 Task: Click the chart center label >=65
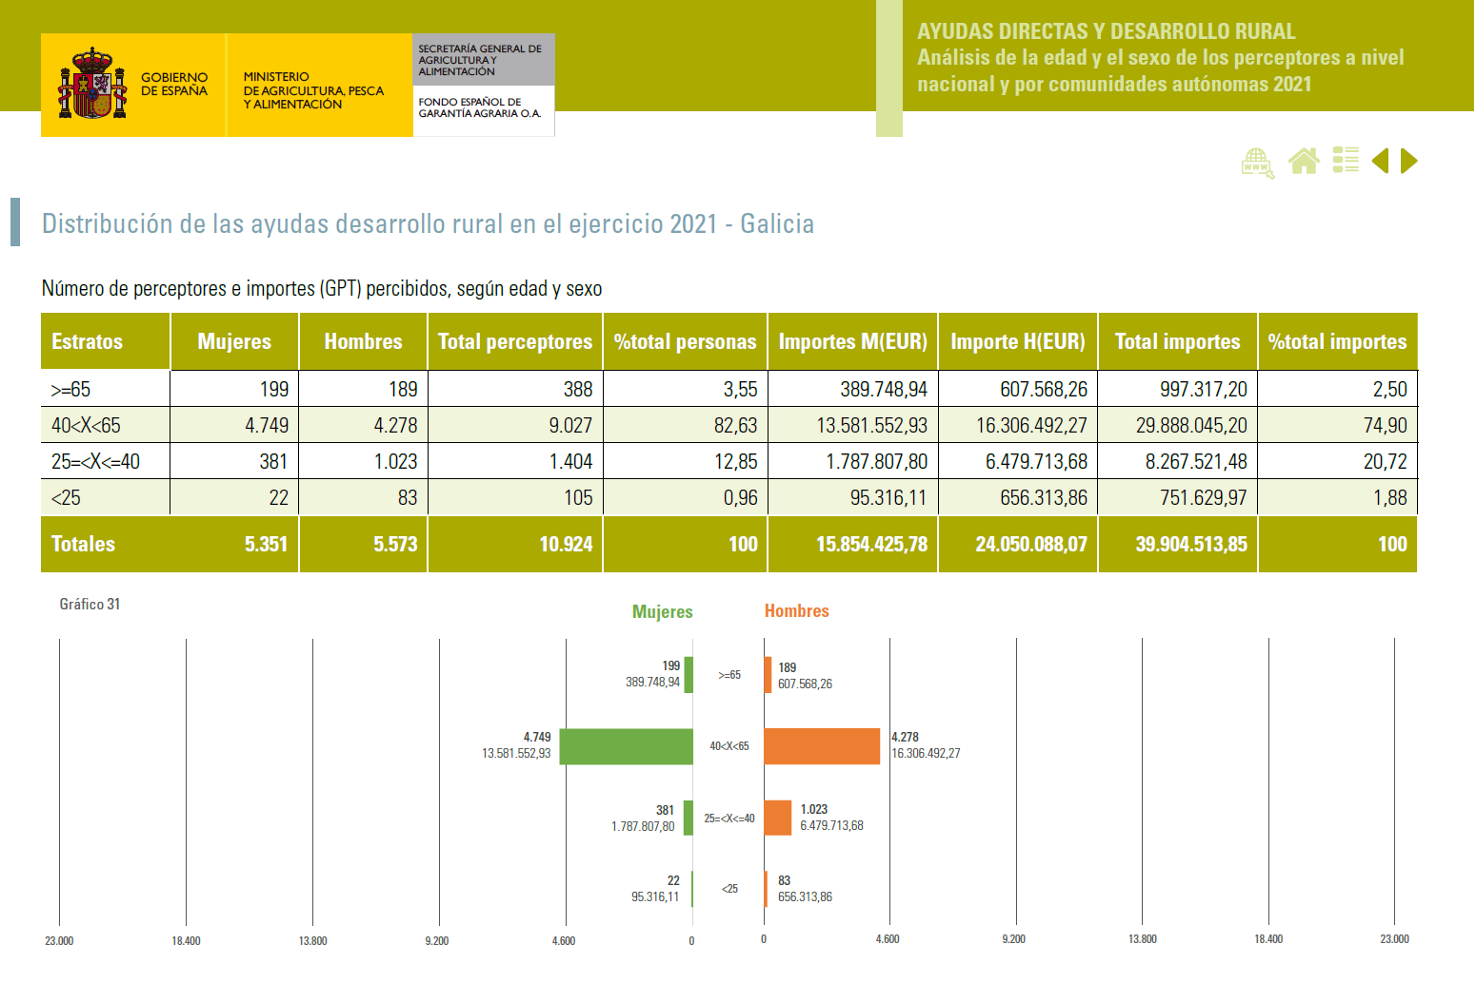[729, 675]
